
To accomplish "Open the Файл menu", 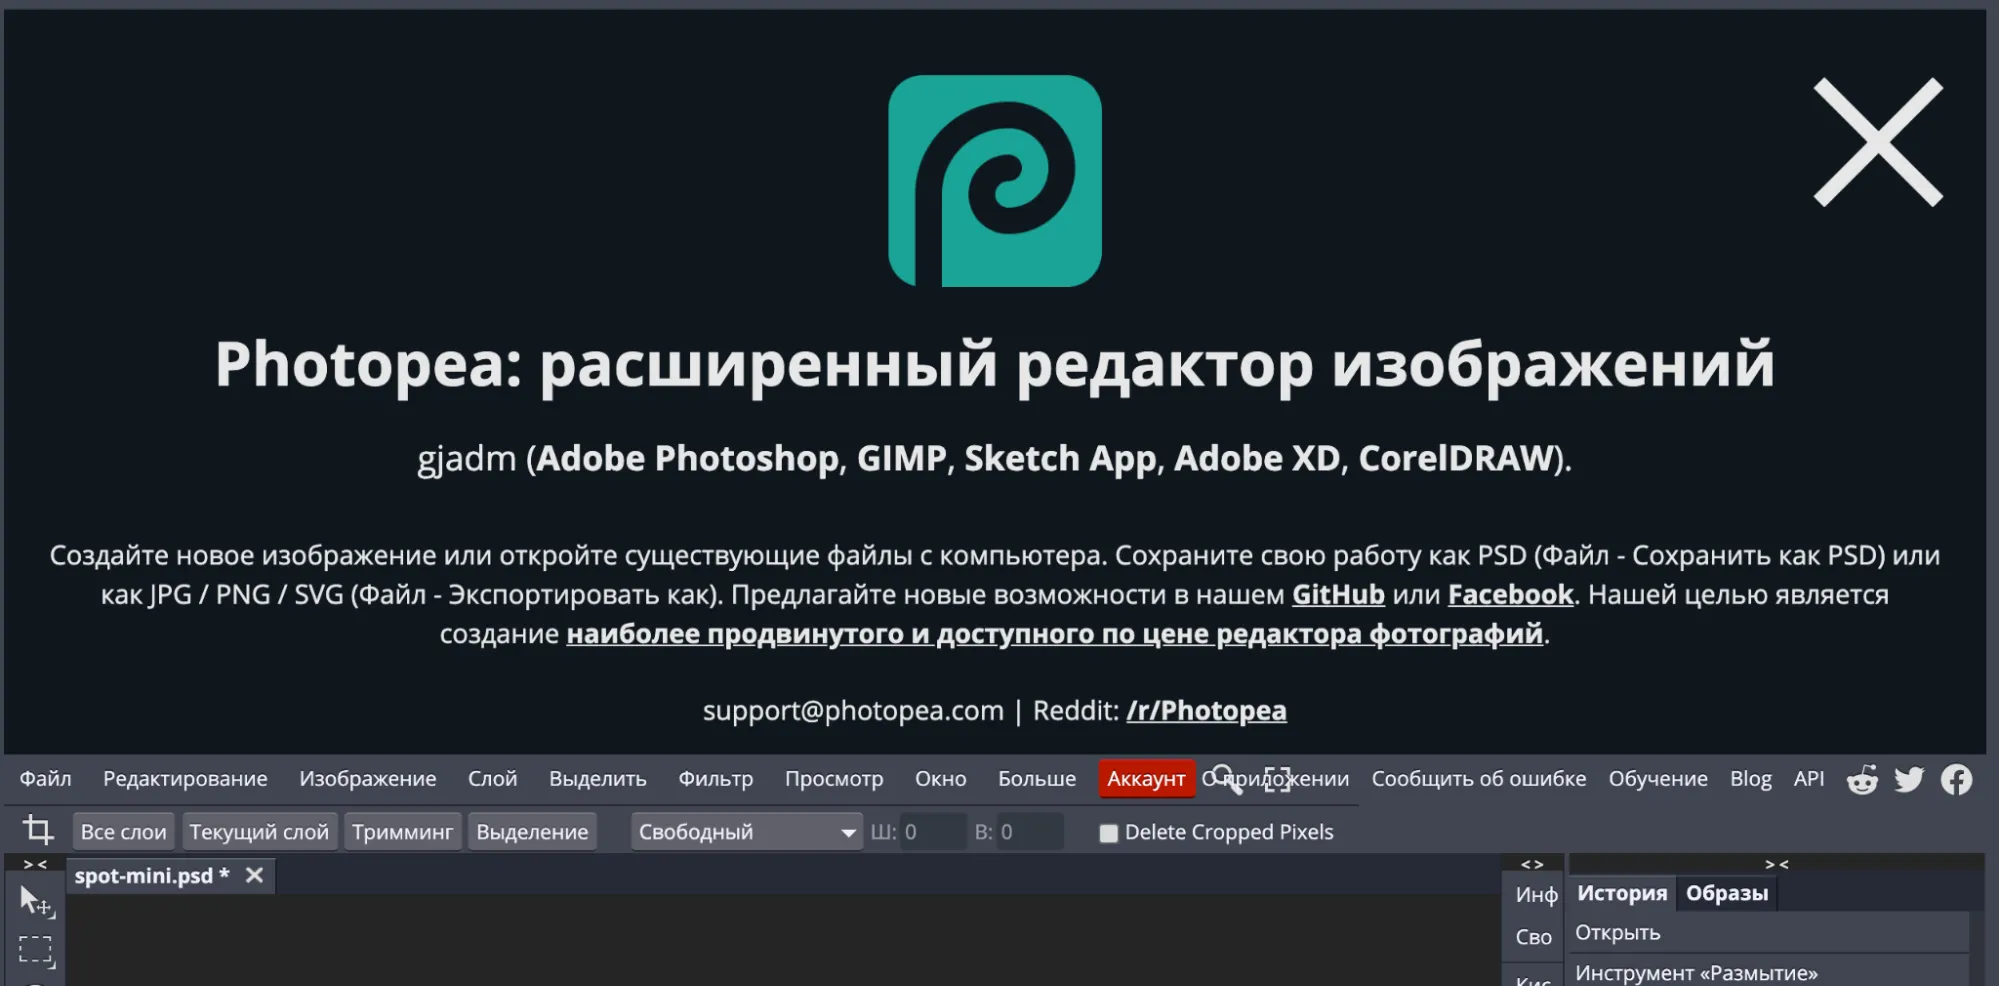I will click(45, 779).
